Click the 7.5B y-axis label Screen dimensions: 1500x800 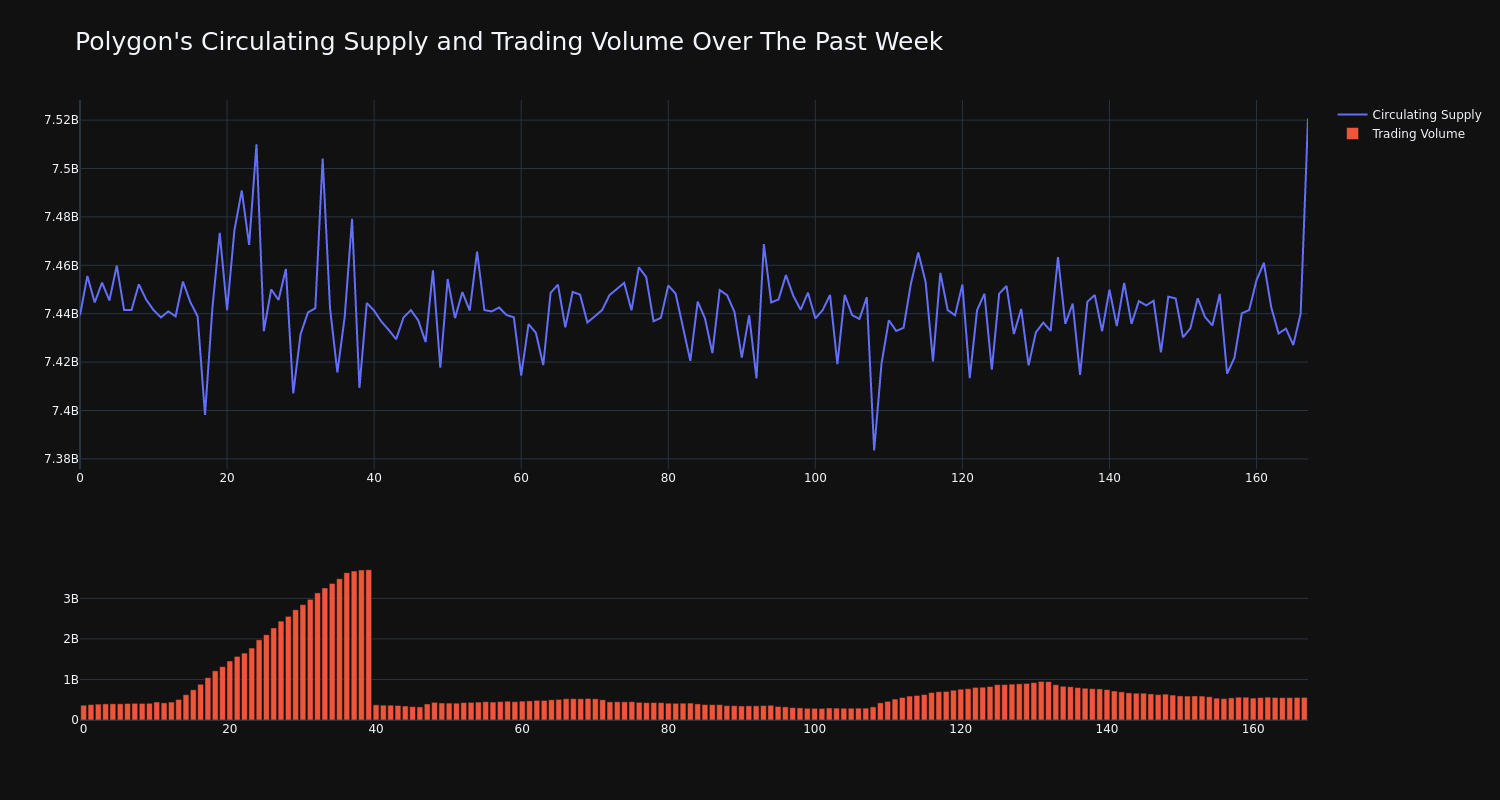(x=65, y=168)
